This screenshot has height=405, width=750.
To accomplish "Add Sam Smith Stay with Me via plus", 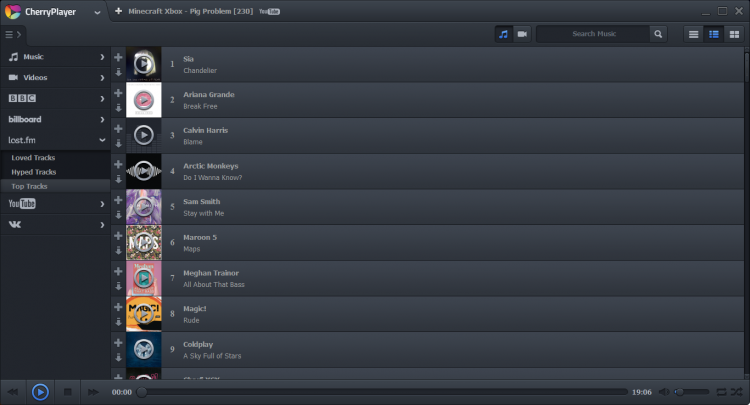I will (x=118, y=200).
